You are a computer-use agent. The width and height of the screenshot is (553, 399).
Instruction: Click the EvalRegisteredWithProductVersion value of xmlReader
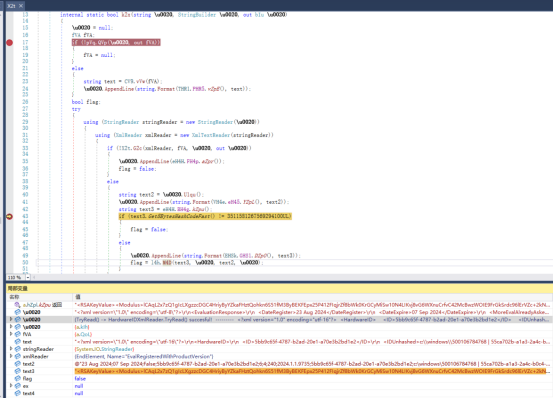pos(144,357)
